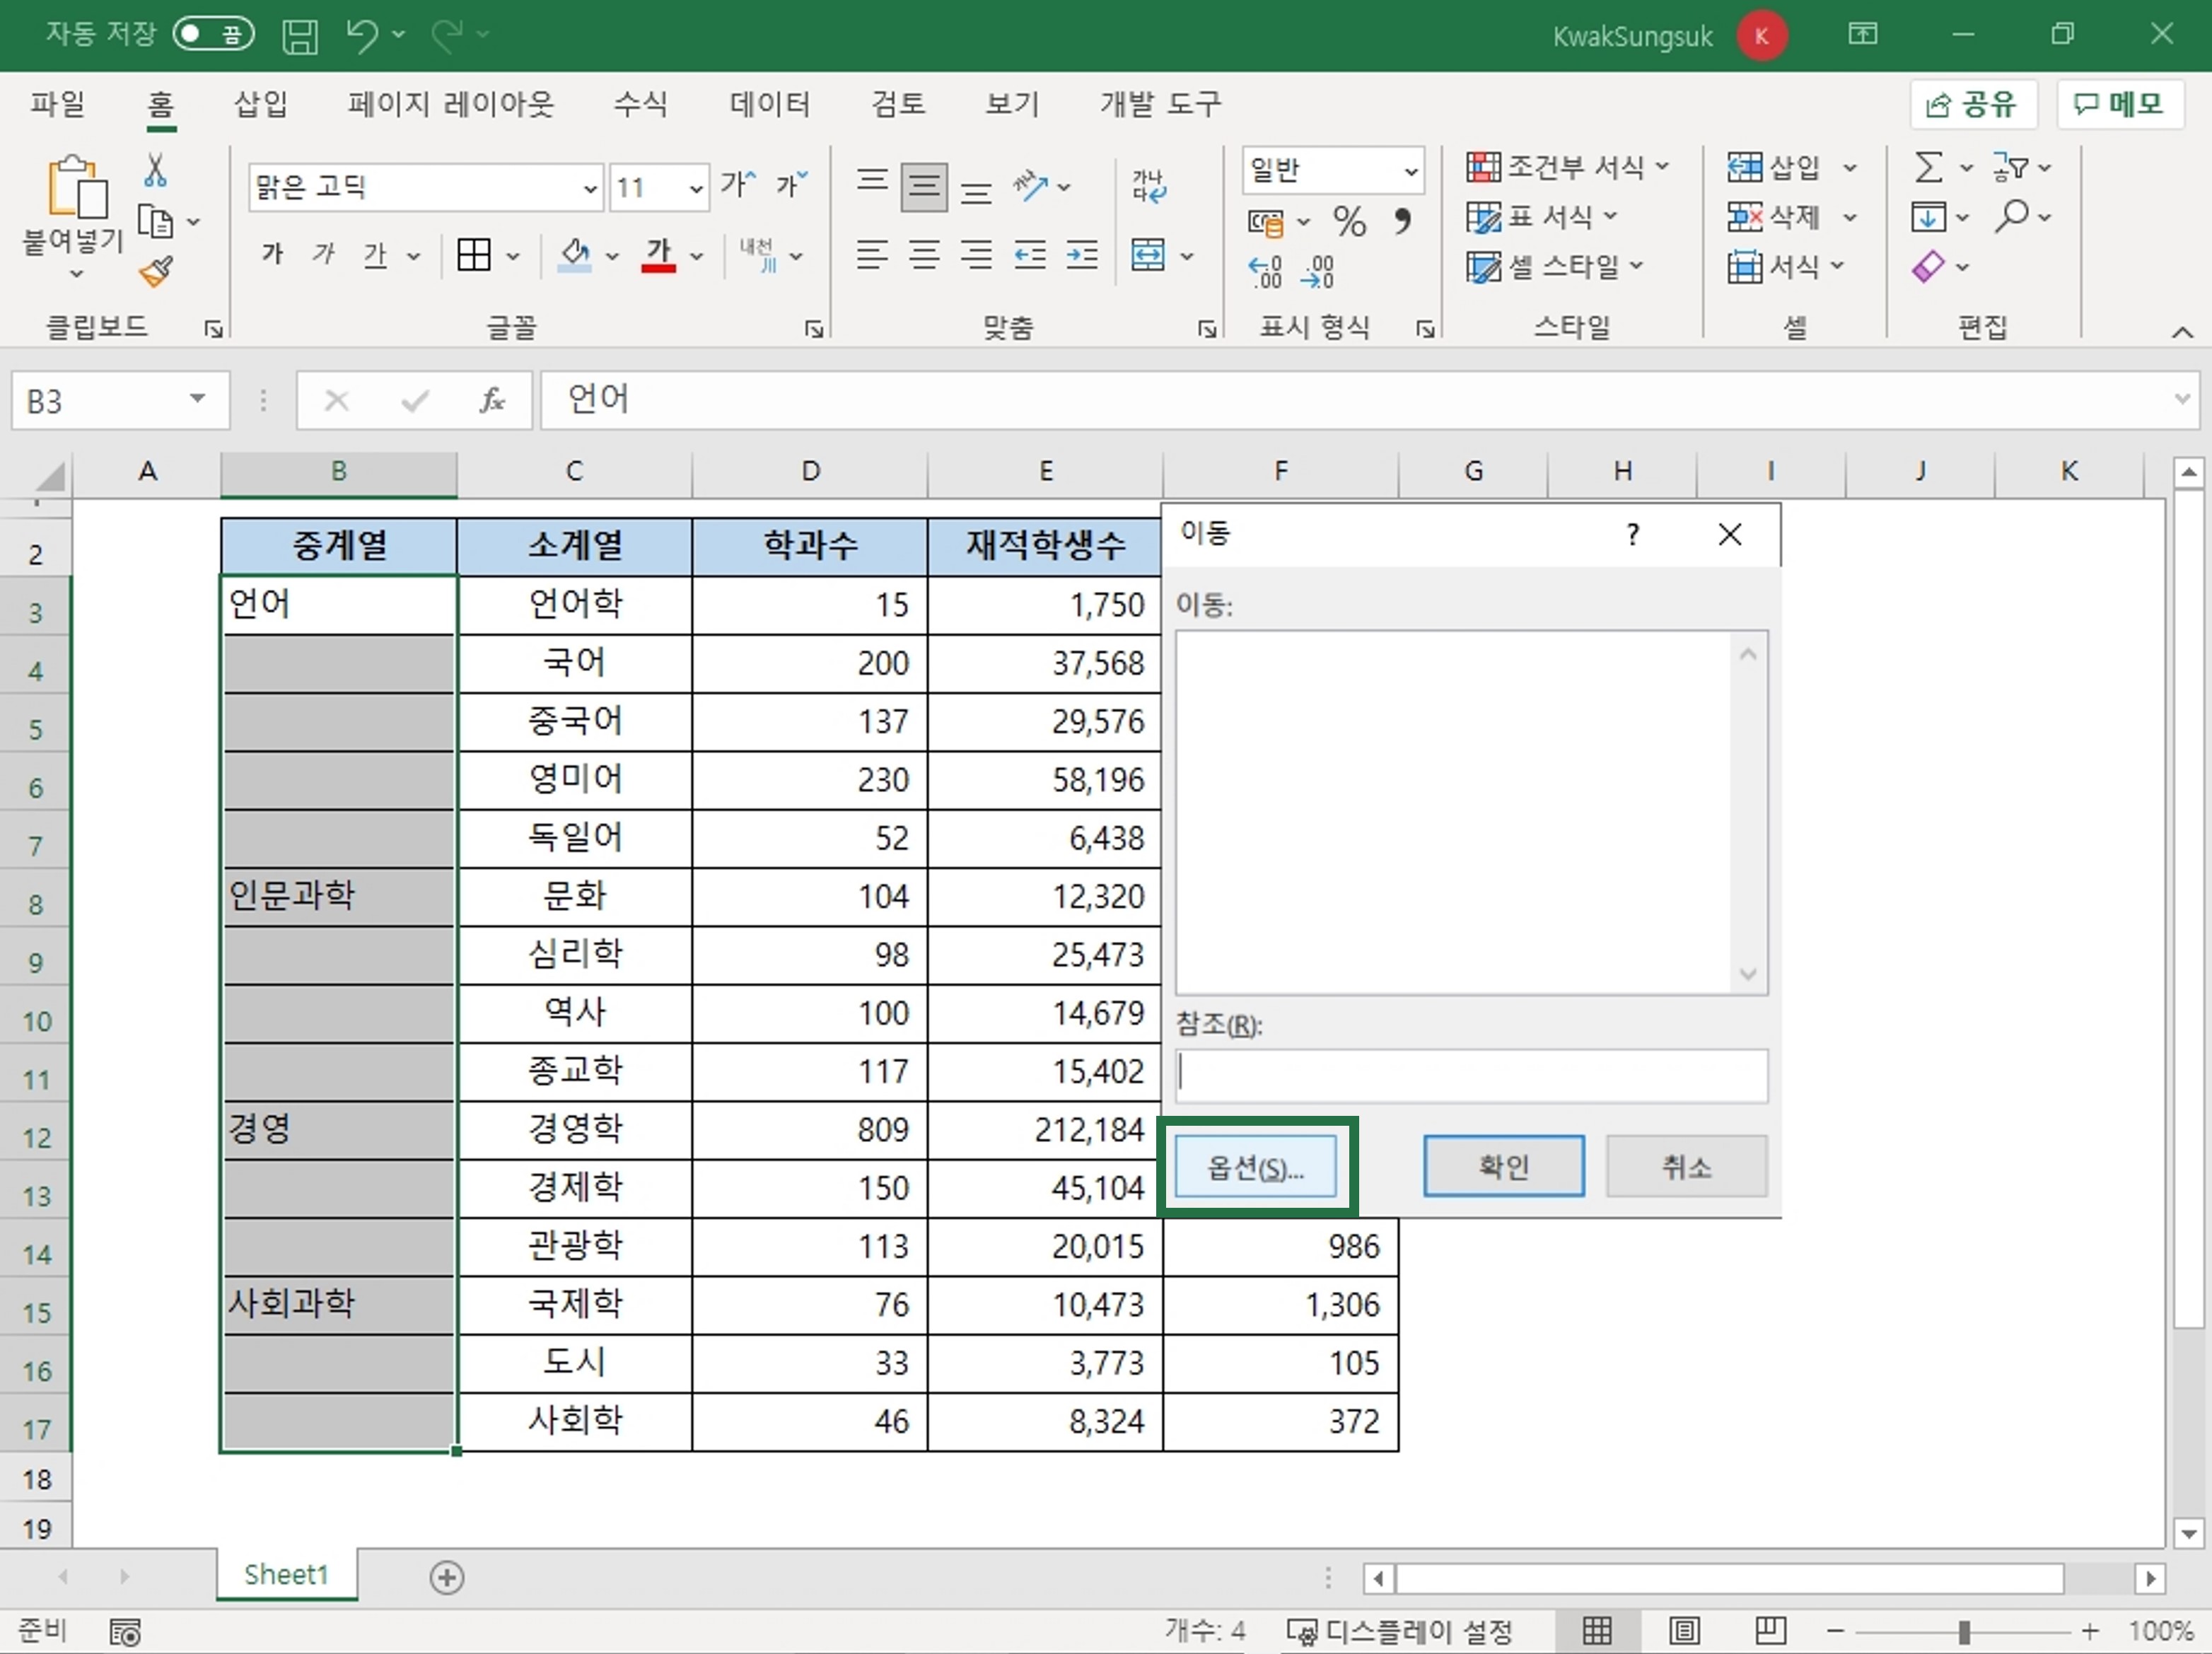The height and width of the screenshot is (1654, 2212).
Task: Click the cut scissors icon
Action: tap(155, 171)
